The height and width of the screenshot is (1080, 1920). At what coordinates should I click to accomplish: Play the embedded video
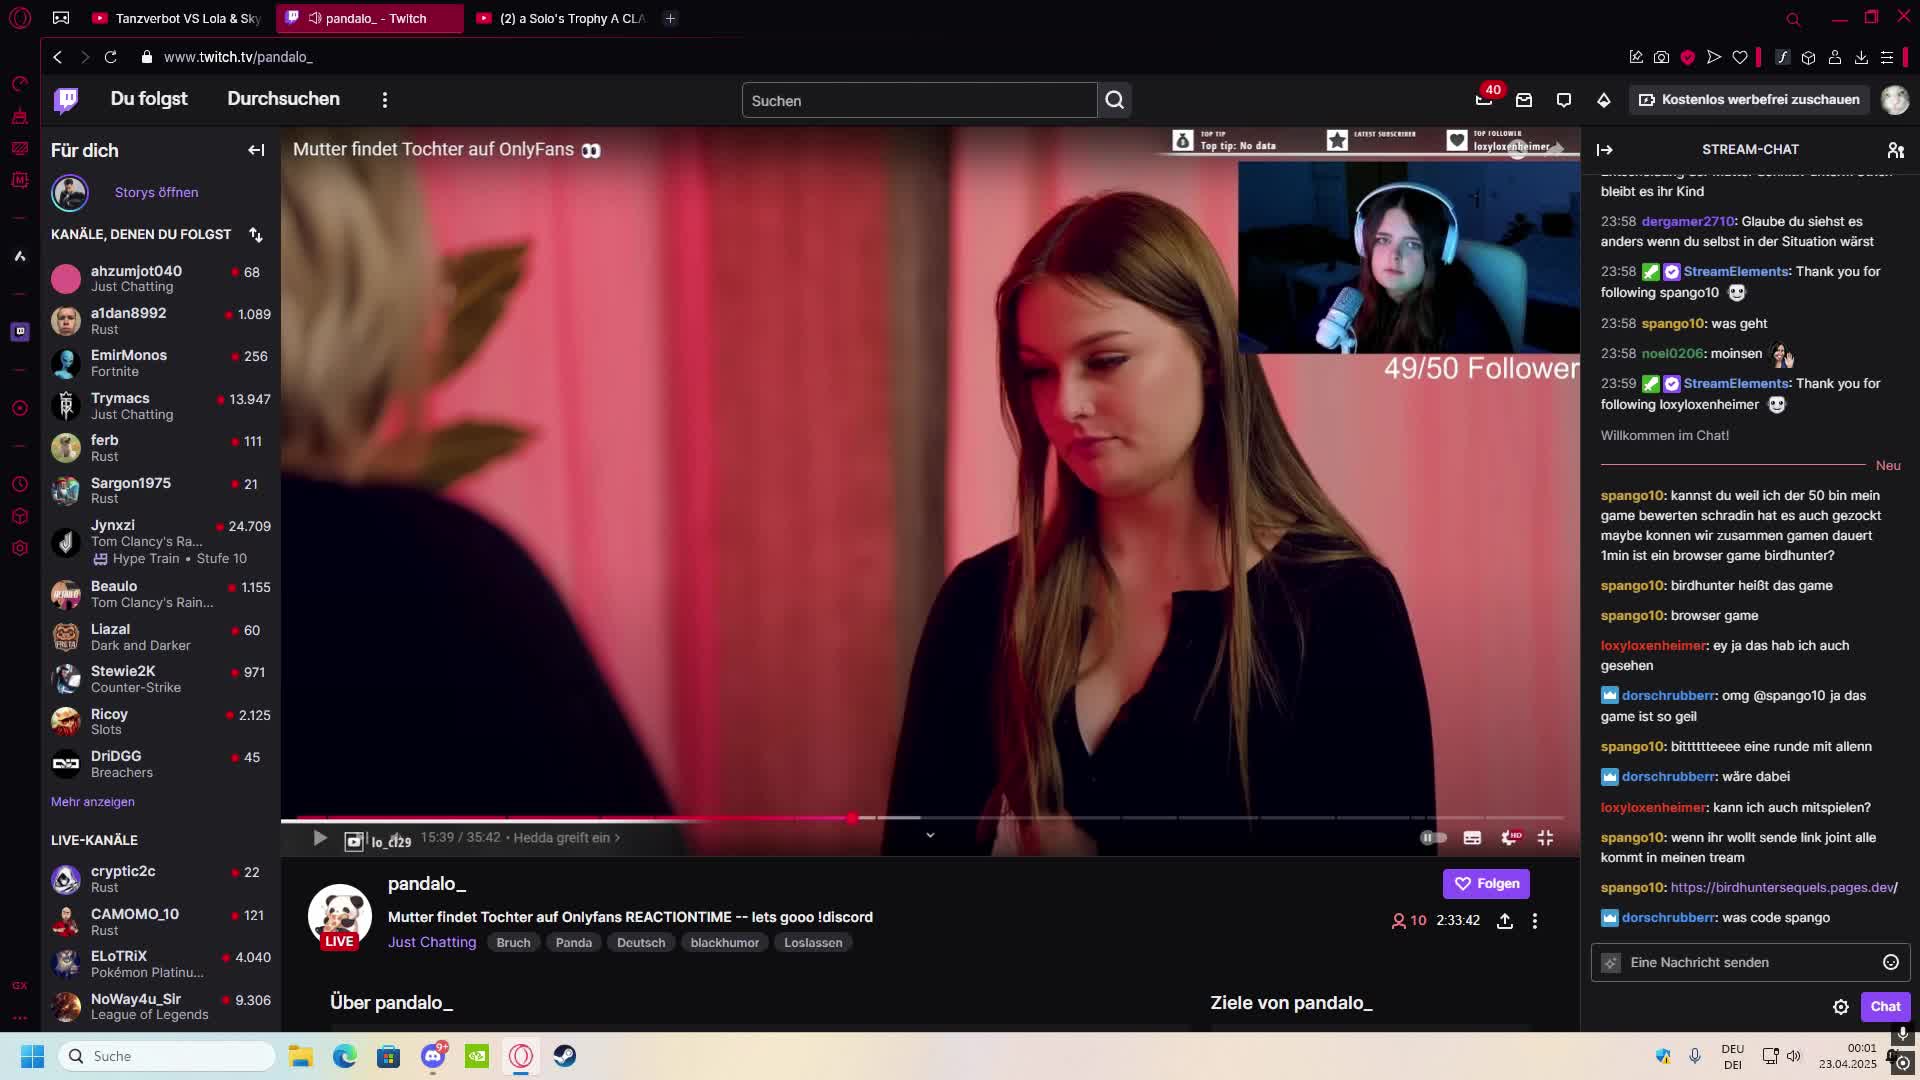pos(320,838)
